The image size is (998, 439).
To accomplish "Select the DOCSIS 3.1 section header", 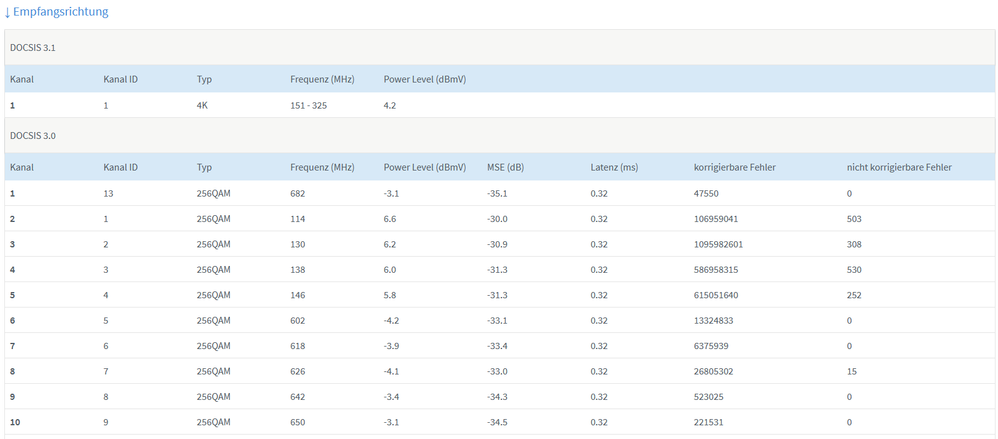I will pyautogui.click(x=500, y=47).
